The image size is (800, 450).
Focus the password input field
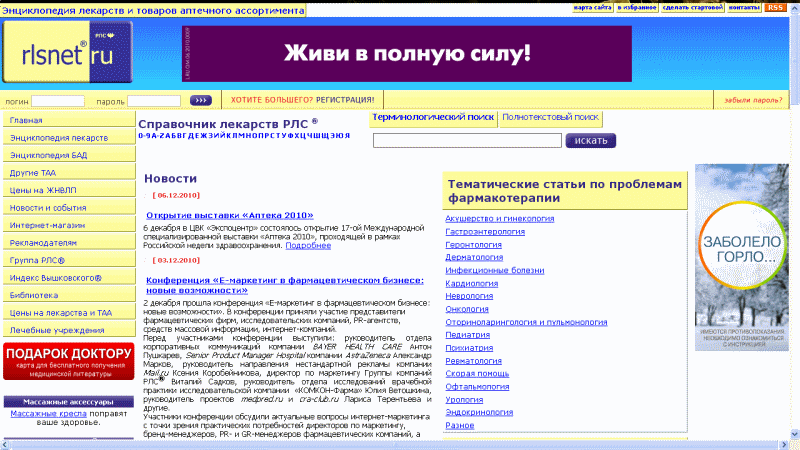154,101
